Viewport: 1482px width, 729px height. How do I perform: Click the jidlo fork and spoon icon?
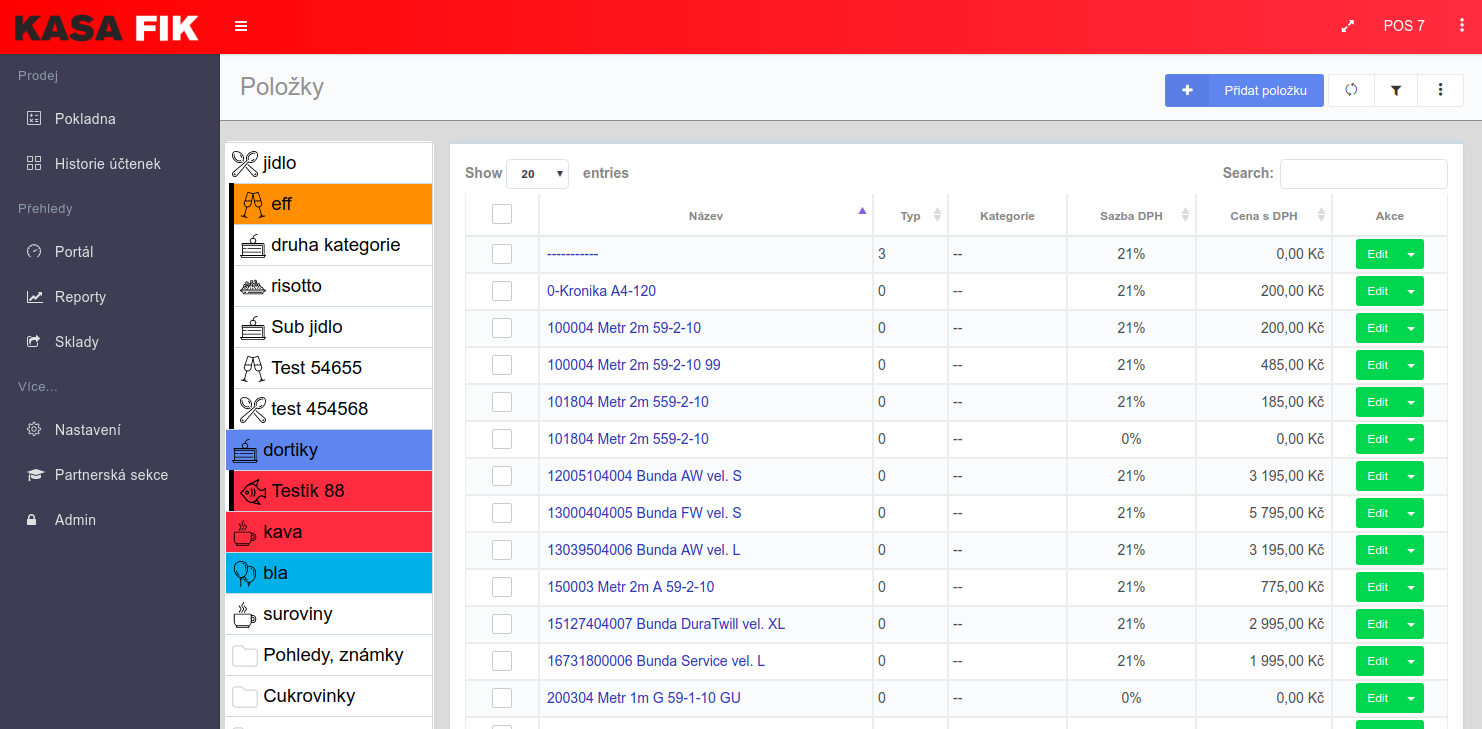coord(245,163)
